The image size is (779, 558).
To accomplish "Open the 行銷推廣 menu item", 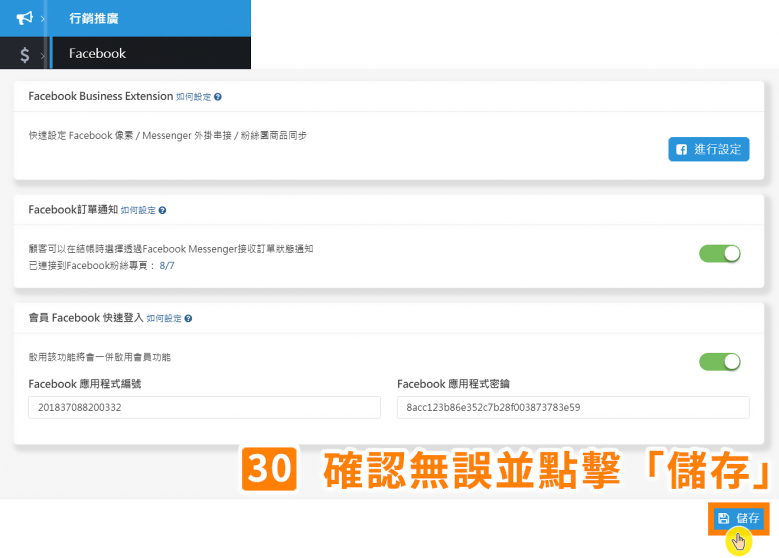I will click(x=93, y=18).
